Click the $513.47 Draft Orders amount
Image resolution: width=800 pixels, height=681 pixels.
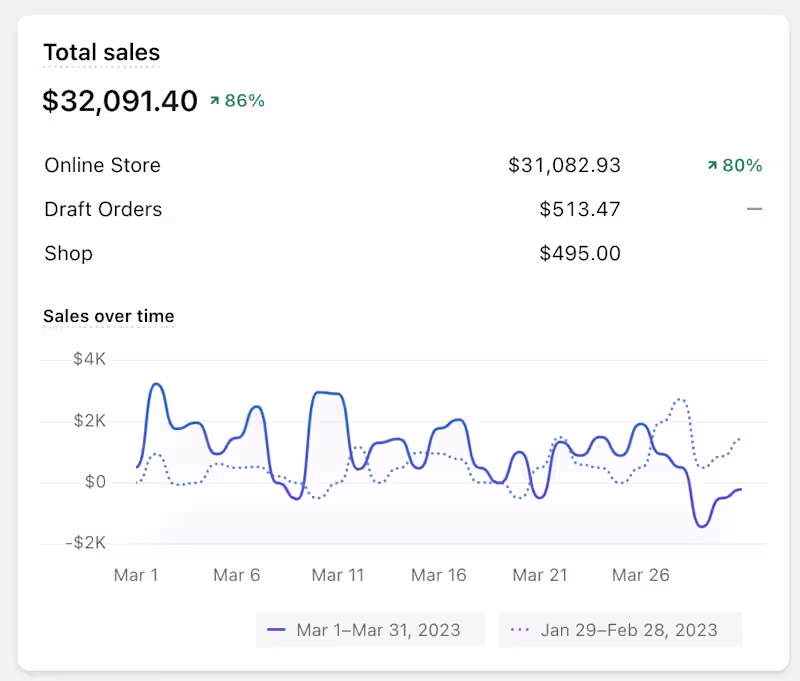580,210
